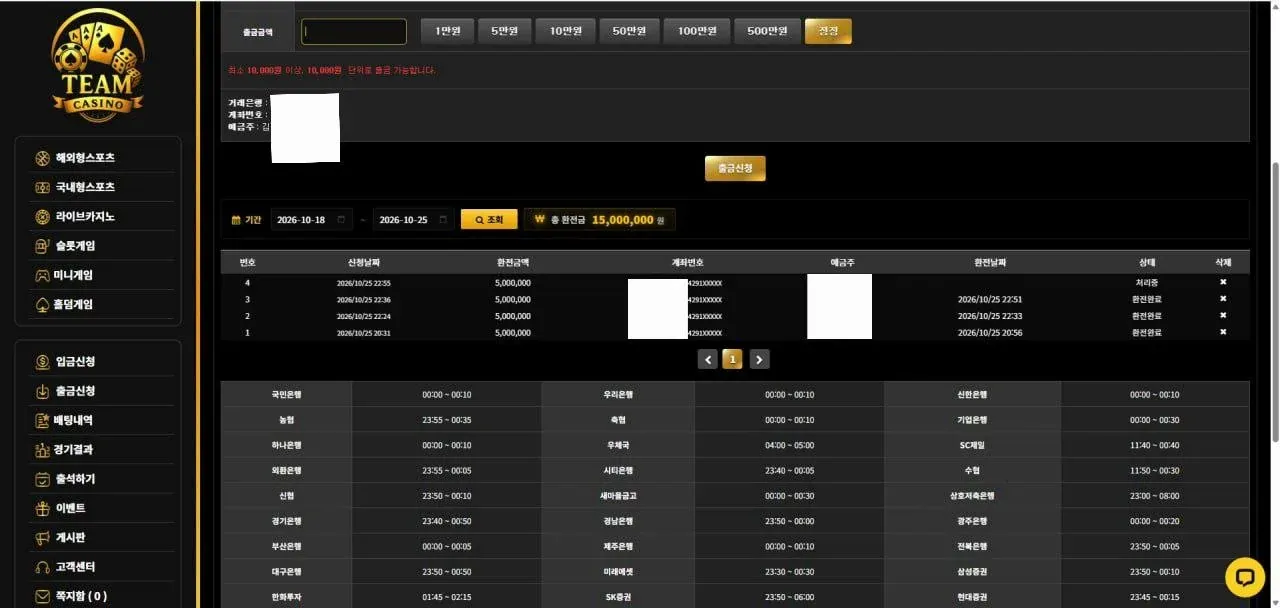Submit the gold 출금신청 button below account info
Screen dimensions: 1280x608
[735, 168]
